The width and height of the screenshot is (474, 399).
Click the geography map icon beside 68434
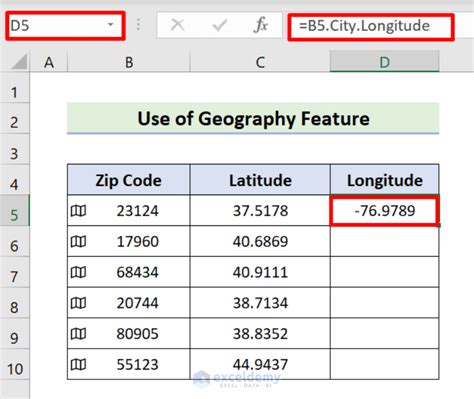pos(78,272)
